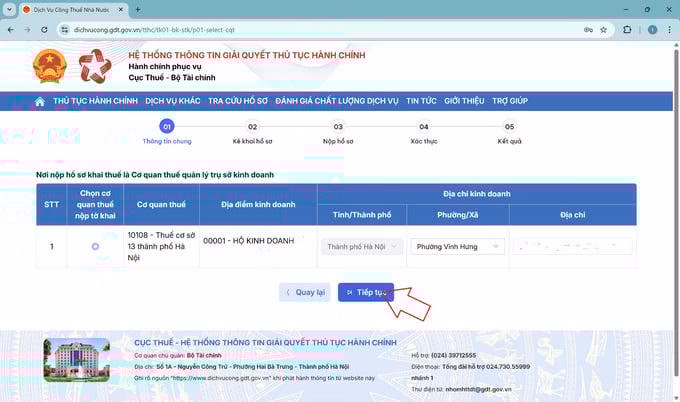Click the Địa chỉ input field
680x402 pixels.
[x=570, y=246]
